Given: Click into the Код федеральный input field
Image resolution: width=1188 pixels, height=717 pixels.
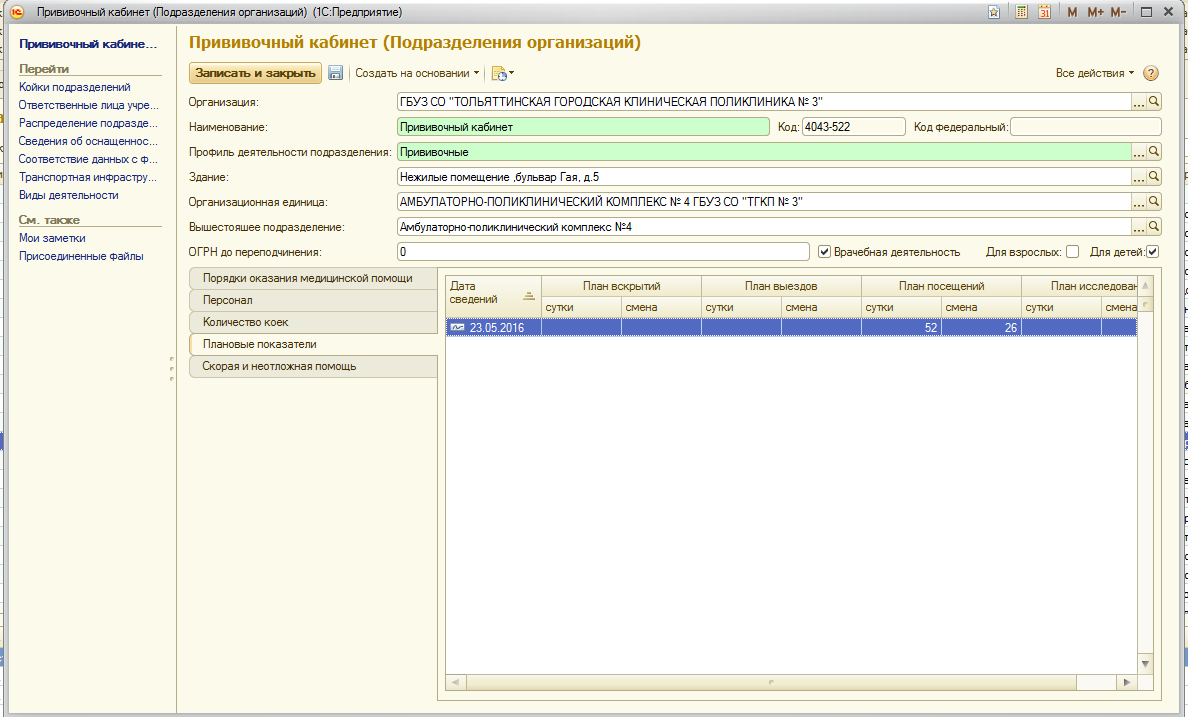Looking at the screenshot, I should click(x=1086, y=126).
